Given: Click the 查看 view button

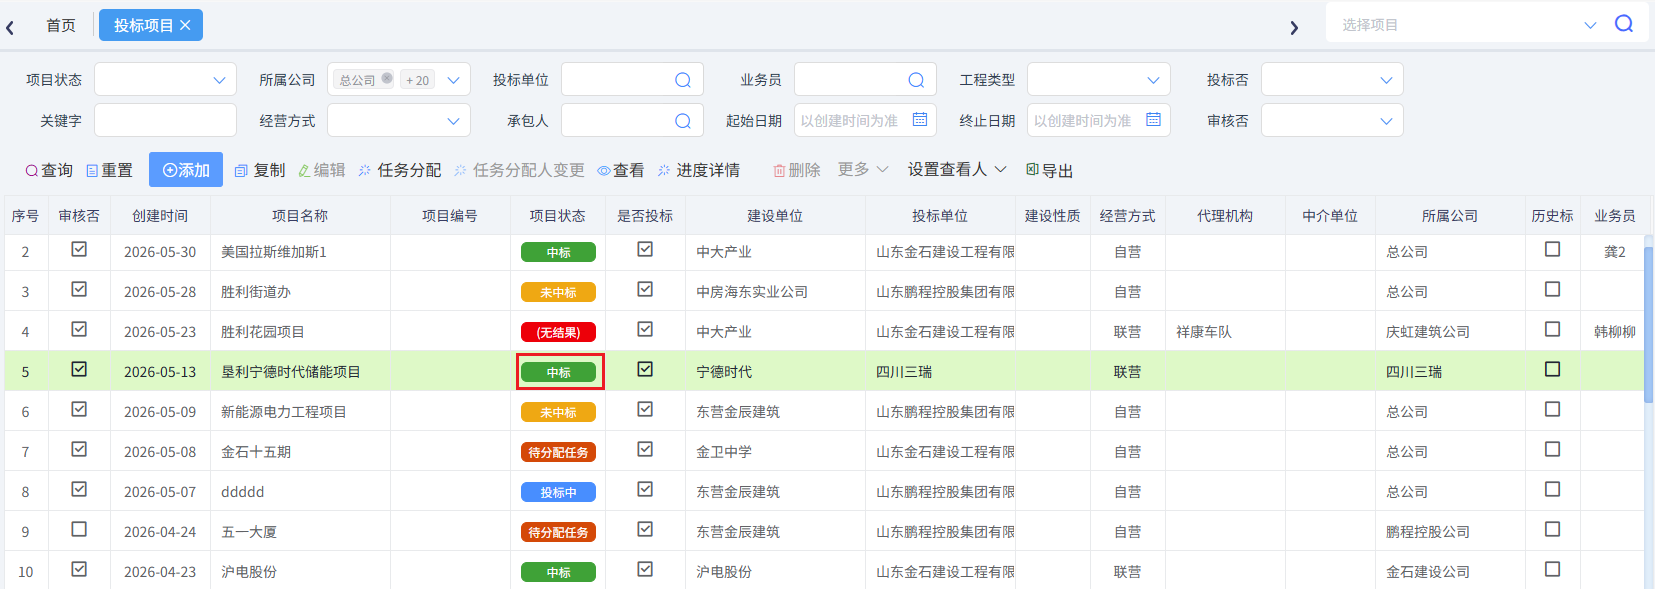Looking at the screenshot, I should (621, 170).
